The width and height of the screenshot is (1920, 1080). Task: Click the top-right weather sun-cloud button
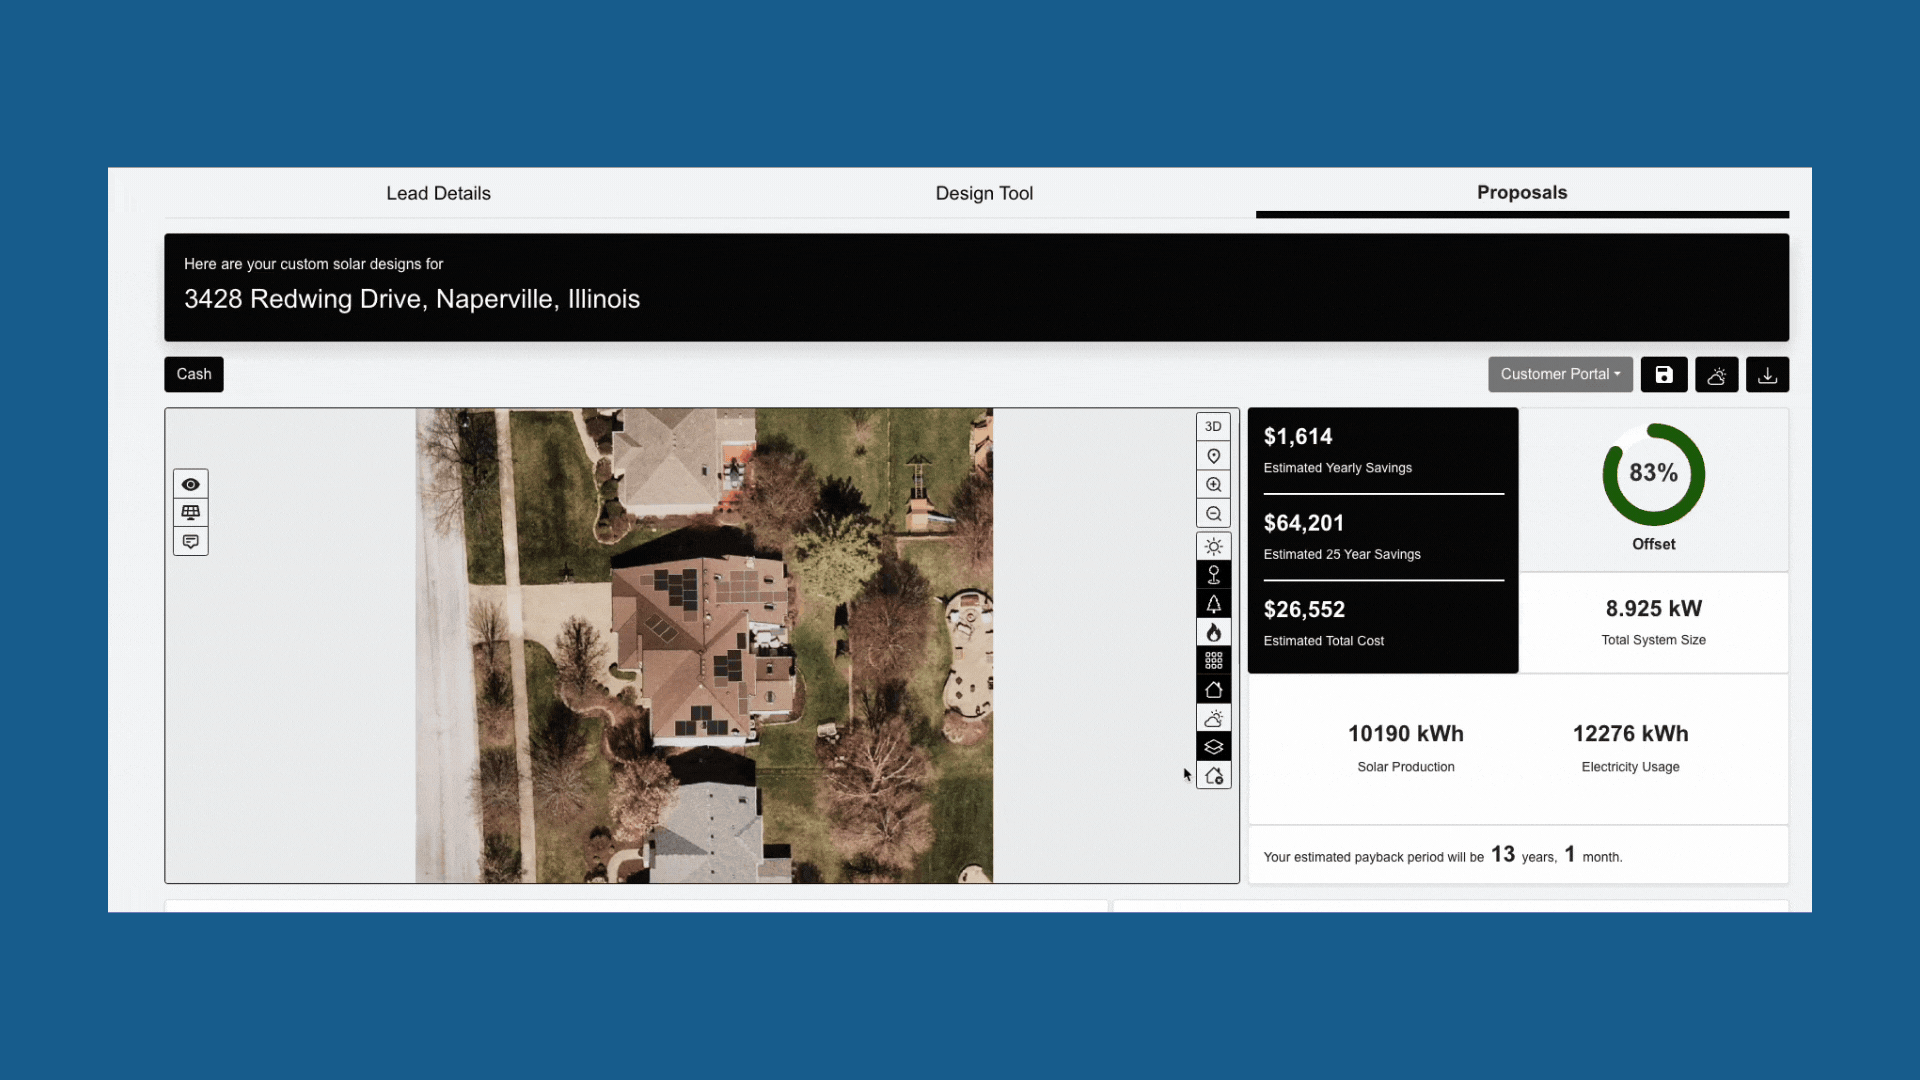pyautogui.click(x=1717, y=375)
